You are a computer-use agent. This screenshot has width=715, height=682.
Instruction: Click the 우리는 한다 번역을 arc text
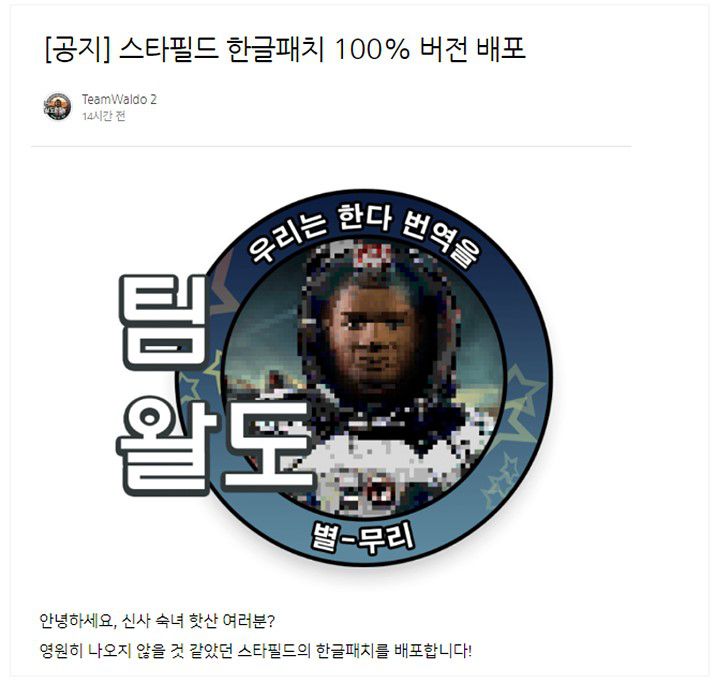[363, 234]
